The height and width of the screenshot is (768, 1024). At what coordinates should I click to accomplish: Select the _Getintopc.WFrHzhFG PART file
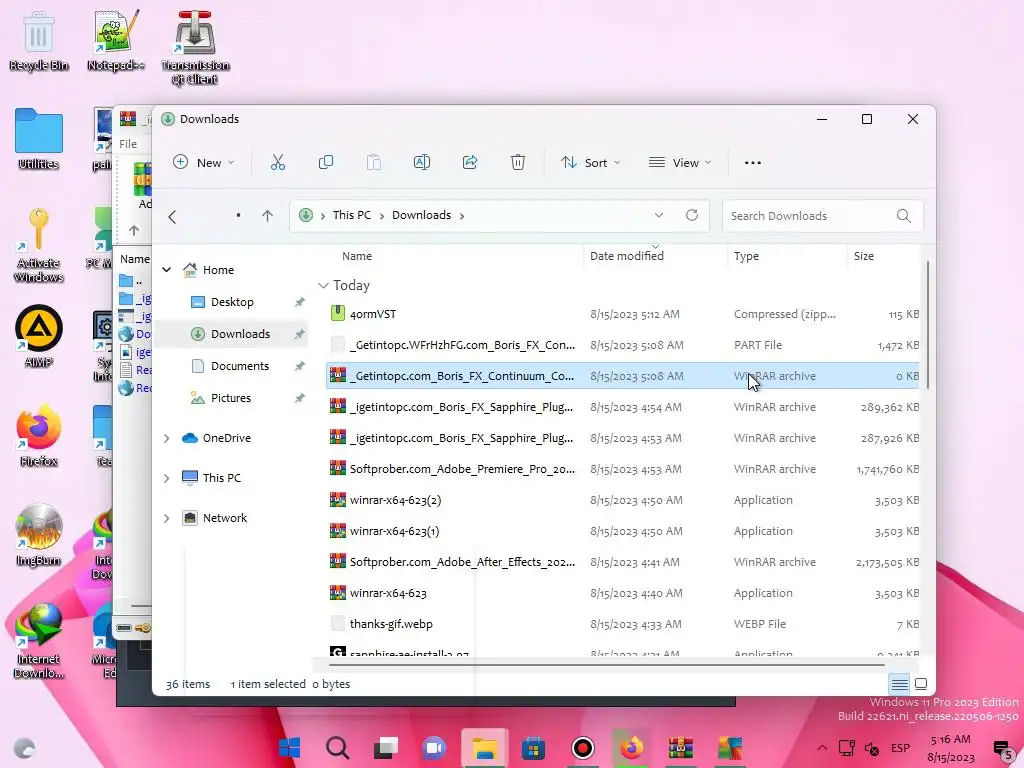click(x=622, y=345)
